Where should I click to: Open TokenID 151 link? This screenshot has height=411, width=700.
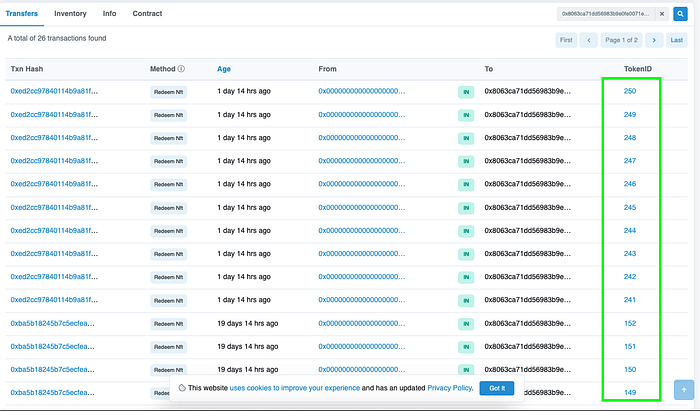[x=630, y=346]
